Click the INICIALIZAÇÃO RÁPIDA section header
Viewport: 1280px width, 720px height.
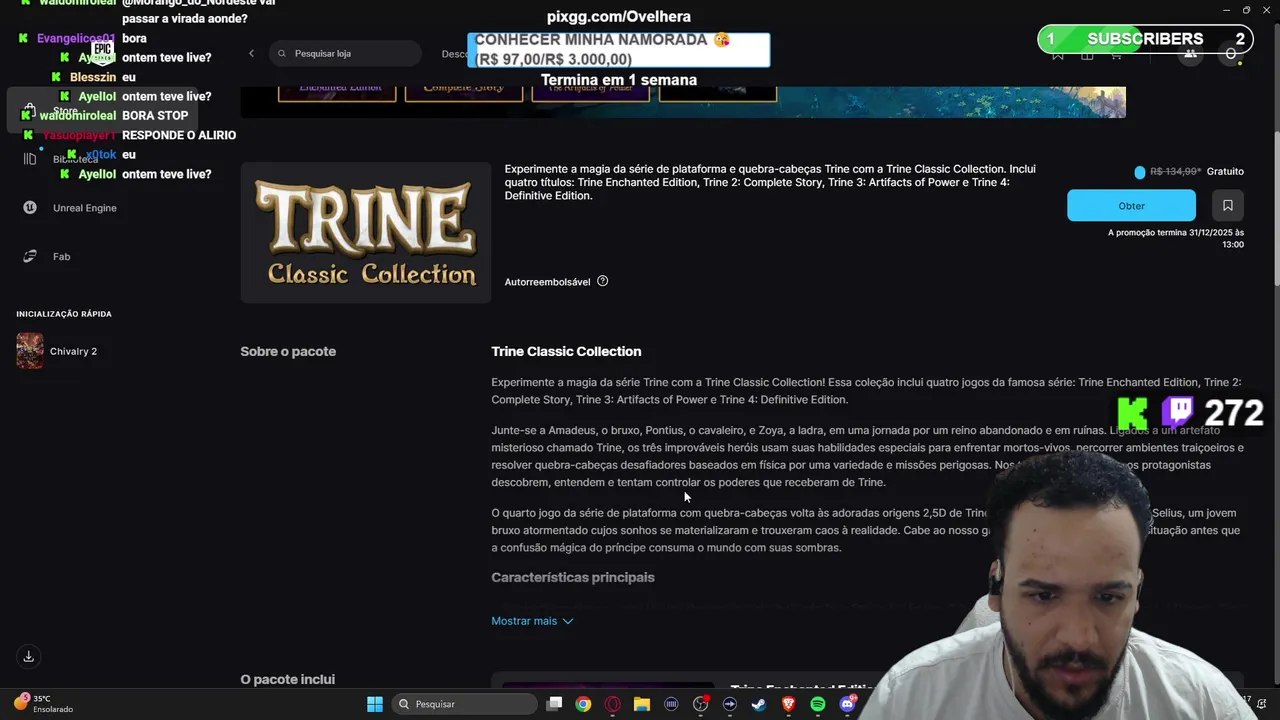pyautogui.click(x=64, y=314)
